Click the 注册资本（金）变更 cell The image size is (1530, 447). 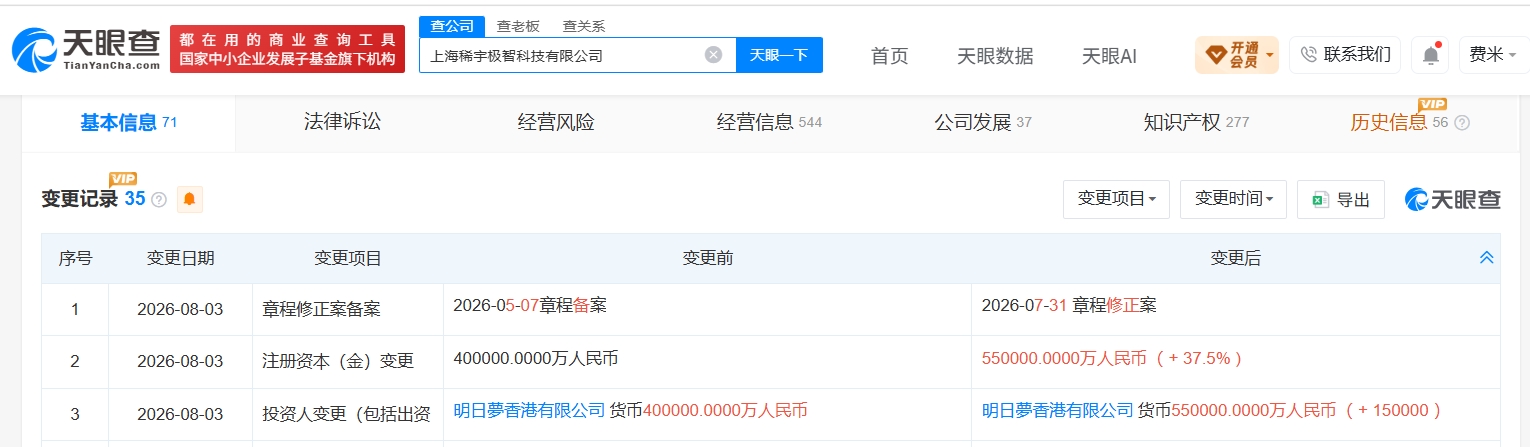pyautogui.click(x=347, y=362)
